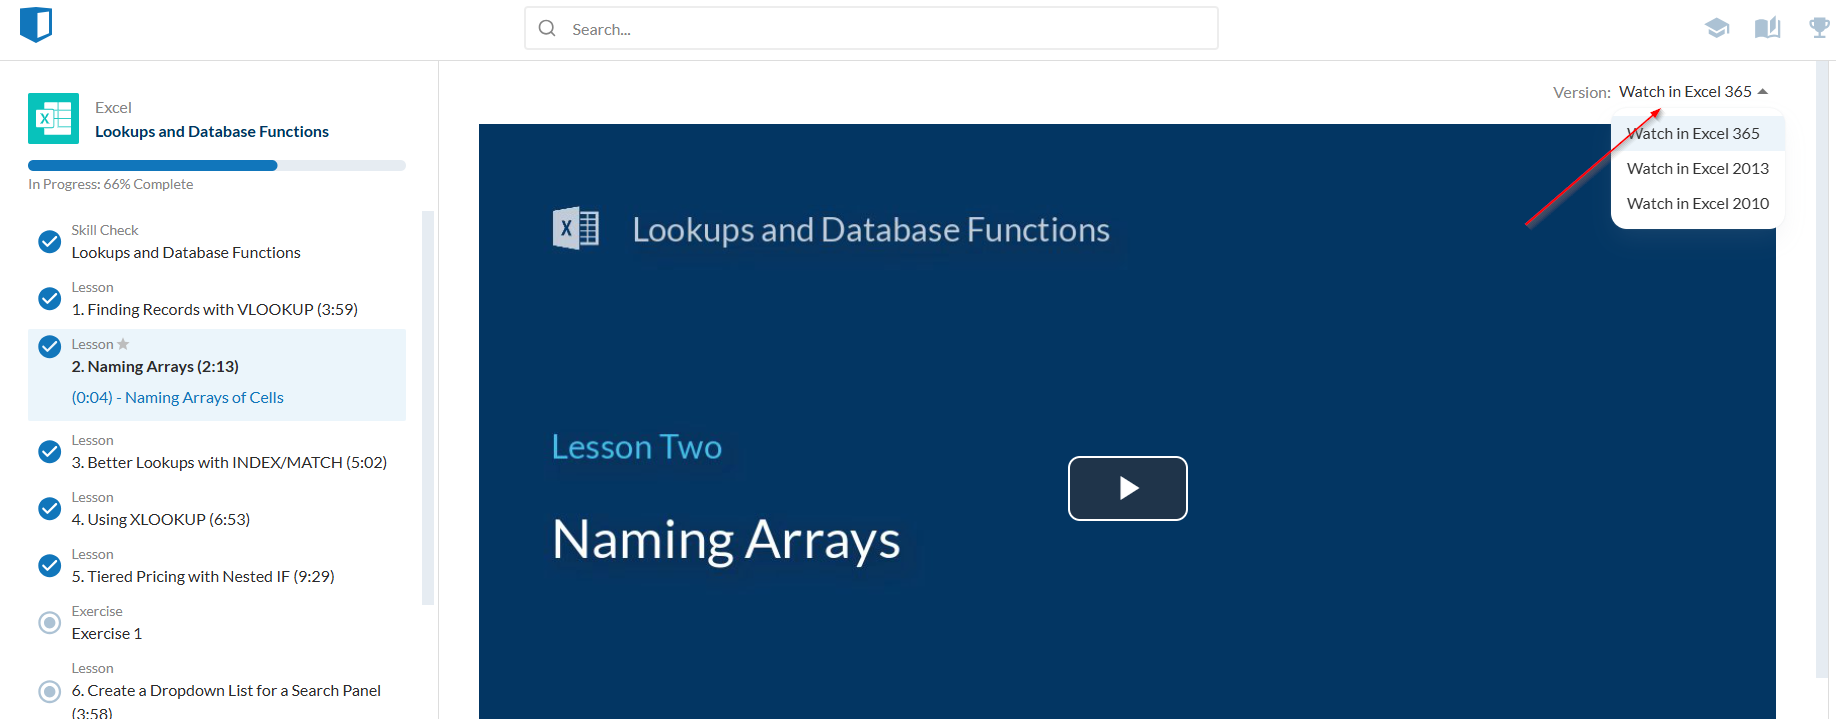This screenshot has height=719, width=1836.
Task: Click the Excel course icon in sidebar
Action: click(x=54, y=119)
